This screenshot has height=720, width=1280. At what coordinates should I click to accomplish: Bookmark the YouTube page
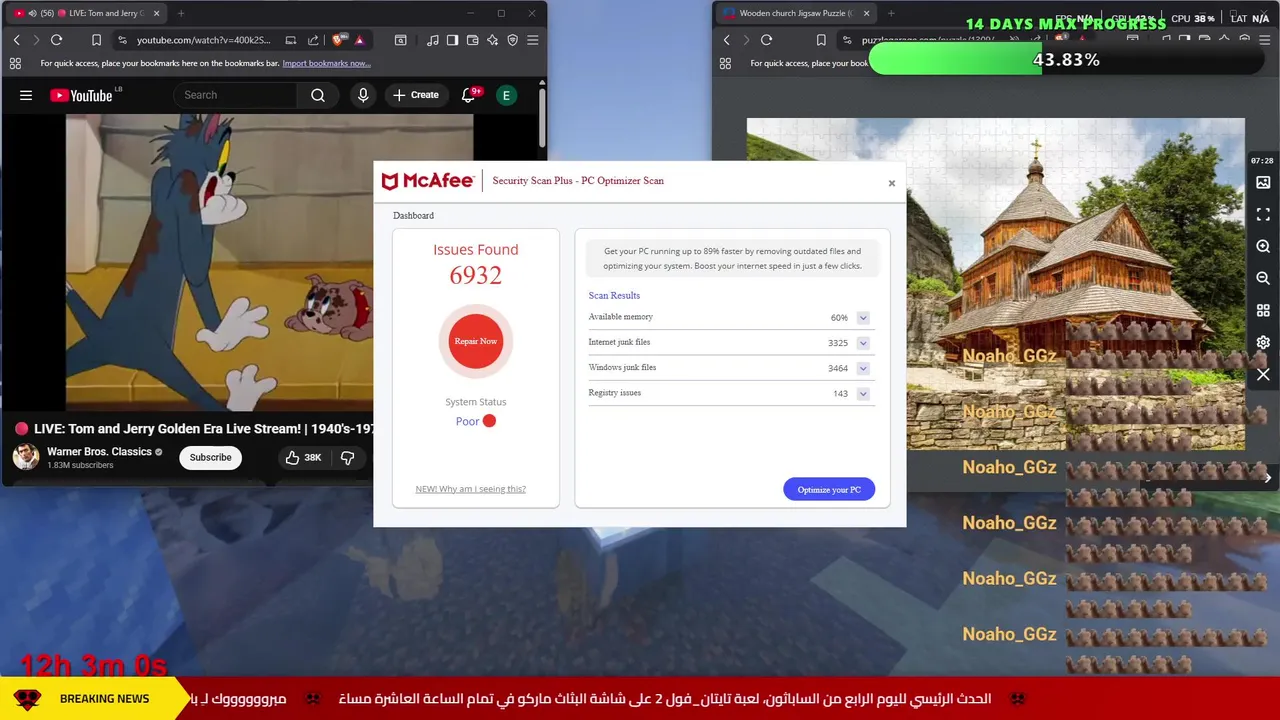96,40
